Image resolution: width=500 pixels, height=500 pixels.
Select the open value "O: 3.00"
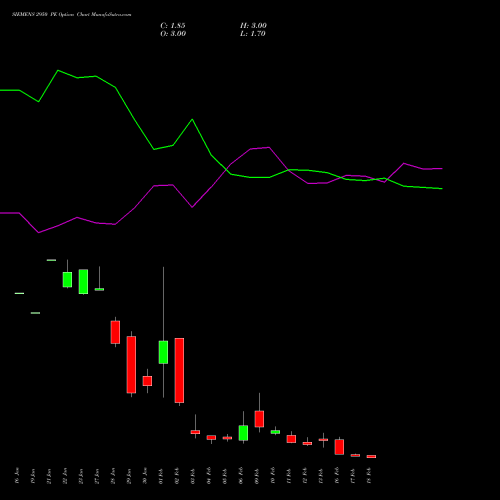coord(173,34)
